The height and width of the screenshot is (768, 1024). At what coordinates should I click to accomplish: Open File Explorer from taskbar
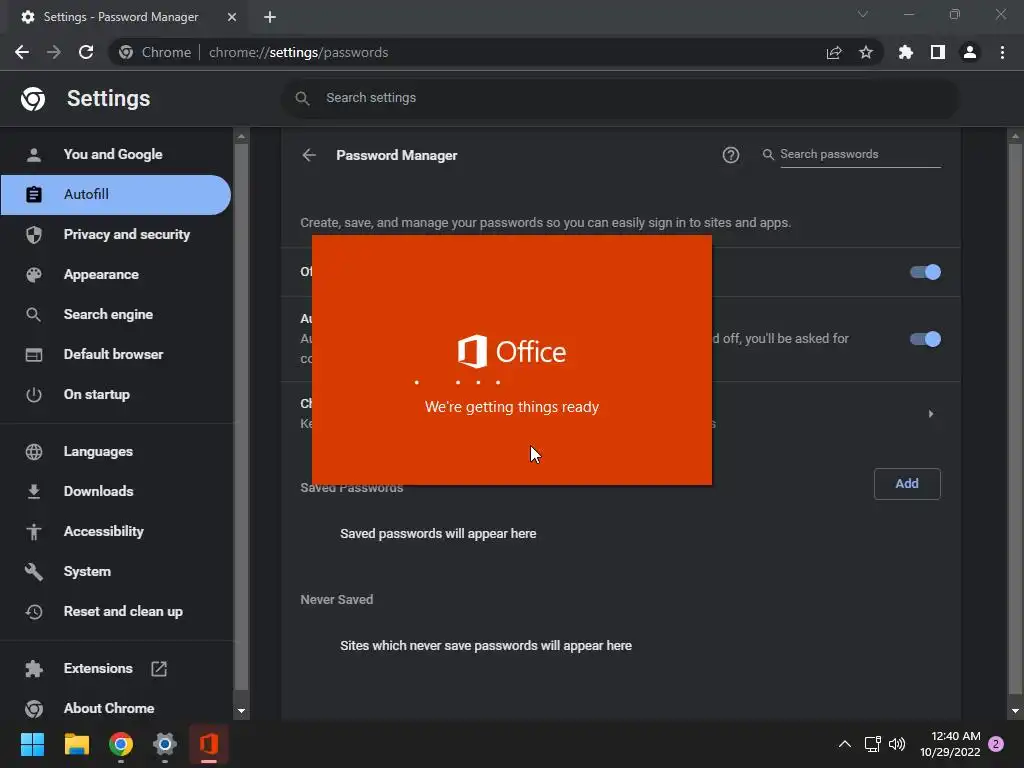click(x=76, y=744)
